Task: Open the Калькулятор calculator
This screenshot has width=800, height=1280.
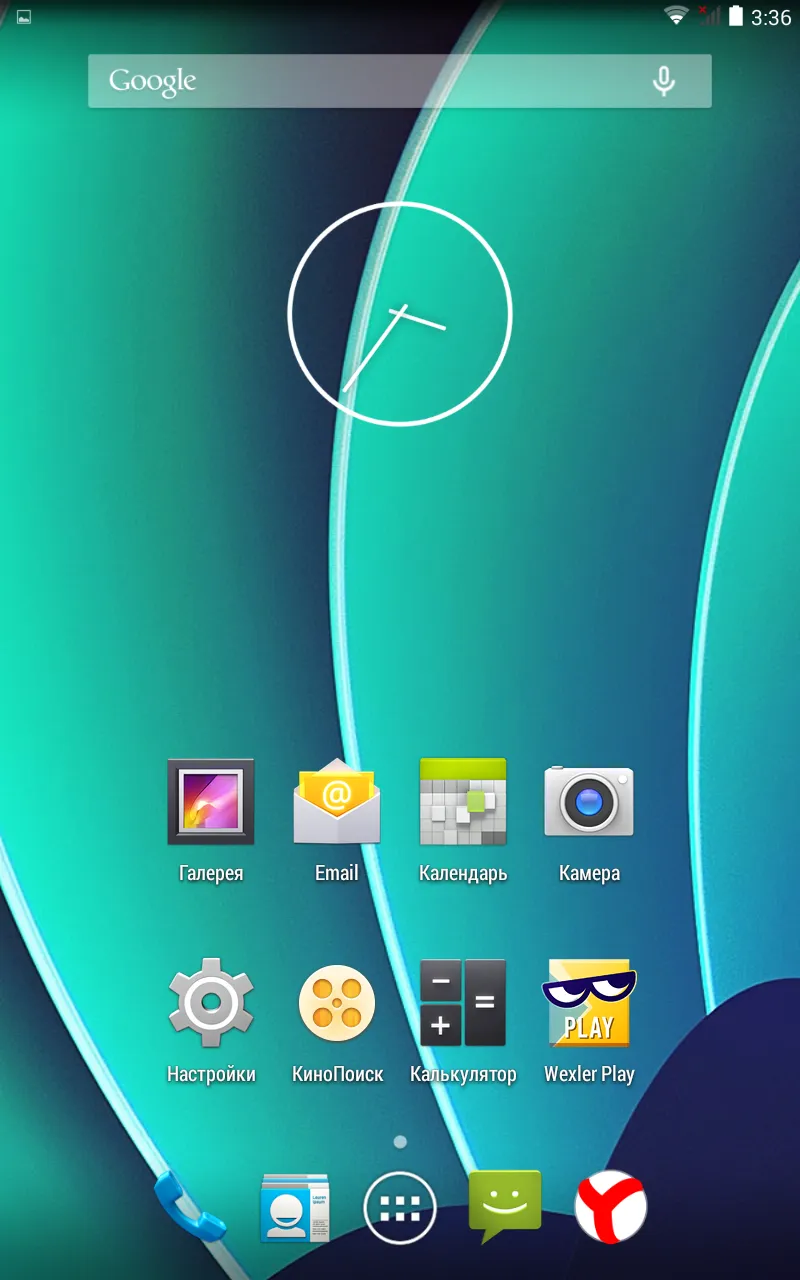Action: (463, 1003)
